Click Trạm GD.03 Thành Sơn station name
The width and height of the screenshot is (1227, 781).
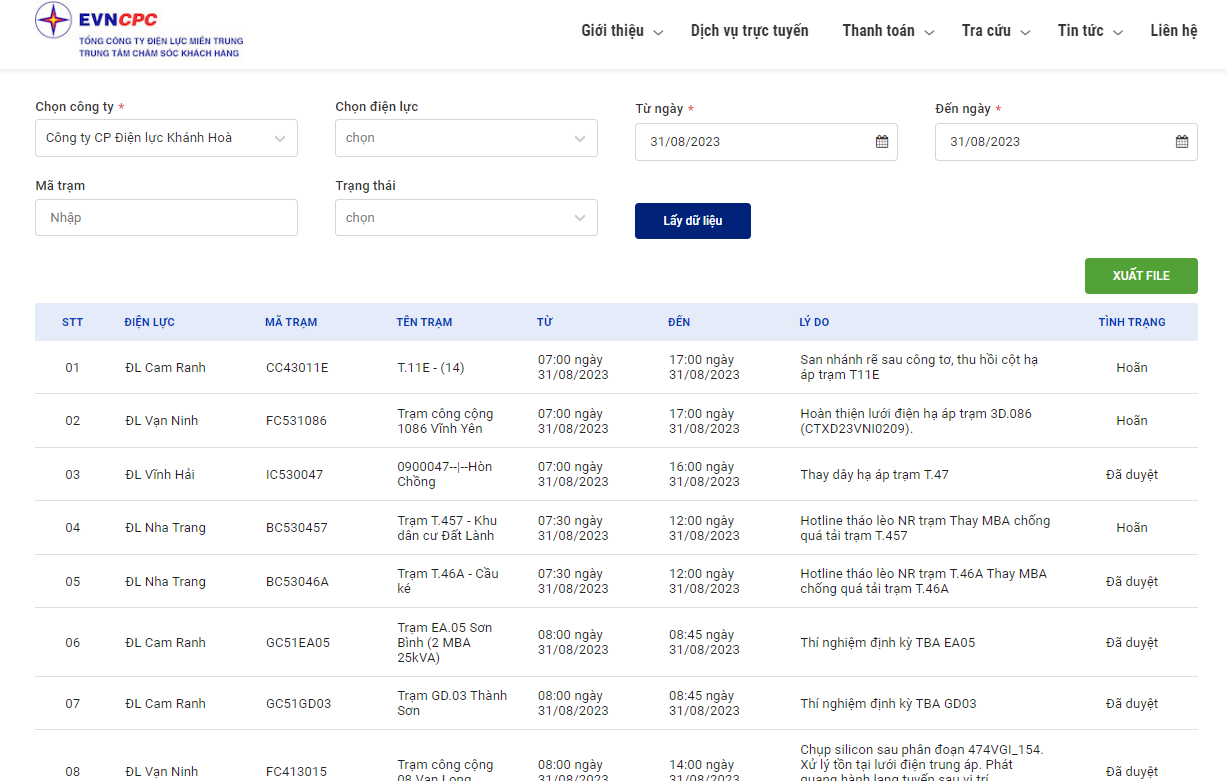pos(452,704)
